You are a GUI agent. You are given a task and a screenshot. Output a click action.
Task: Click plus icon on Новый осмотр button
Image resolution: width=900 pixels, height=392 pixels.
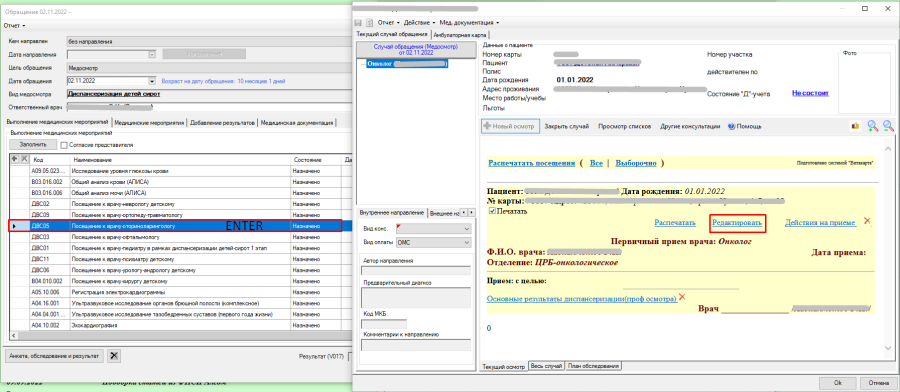(x=487, y=126)
